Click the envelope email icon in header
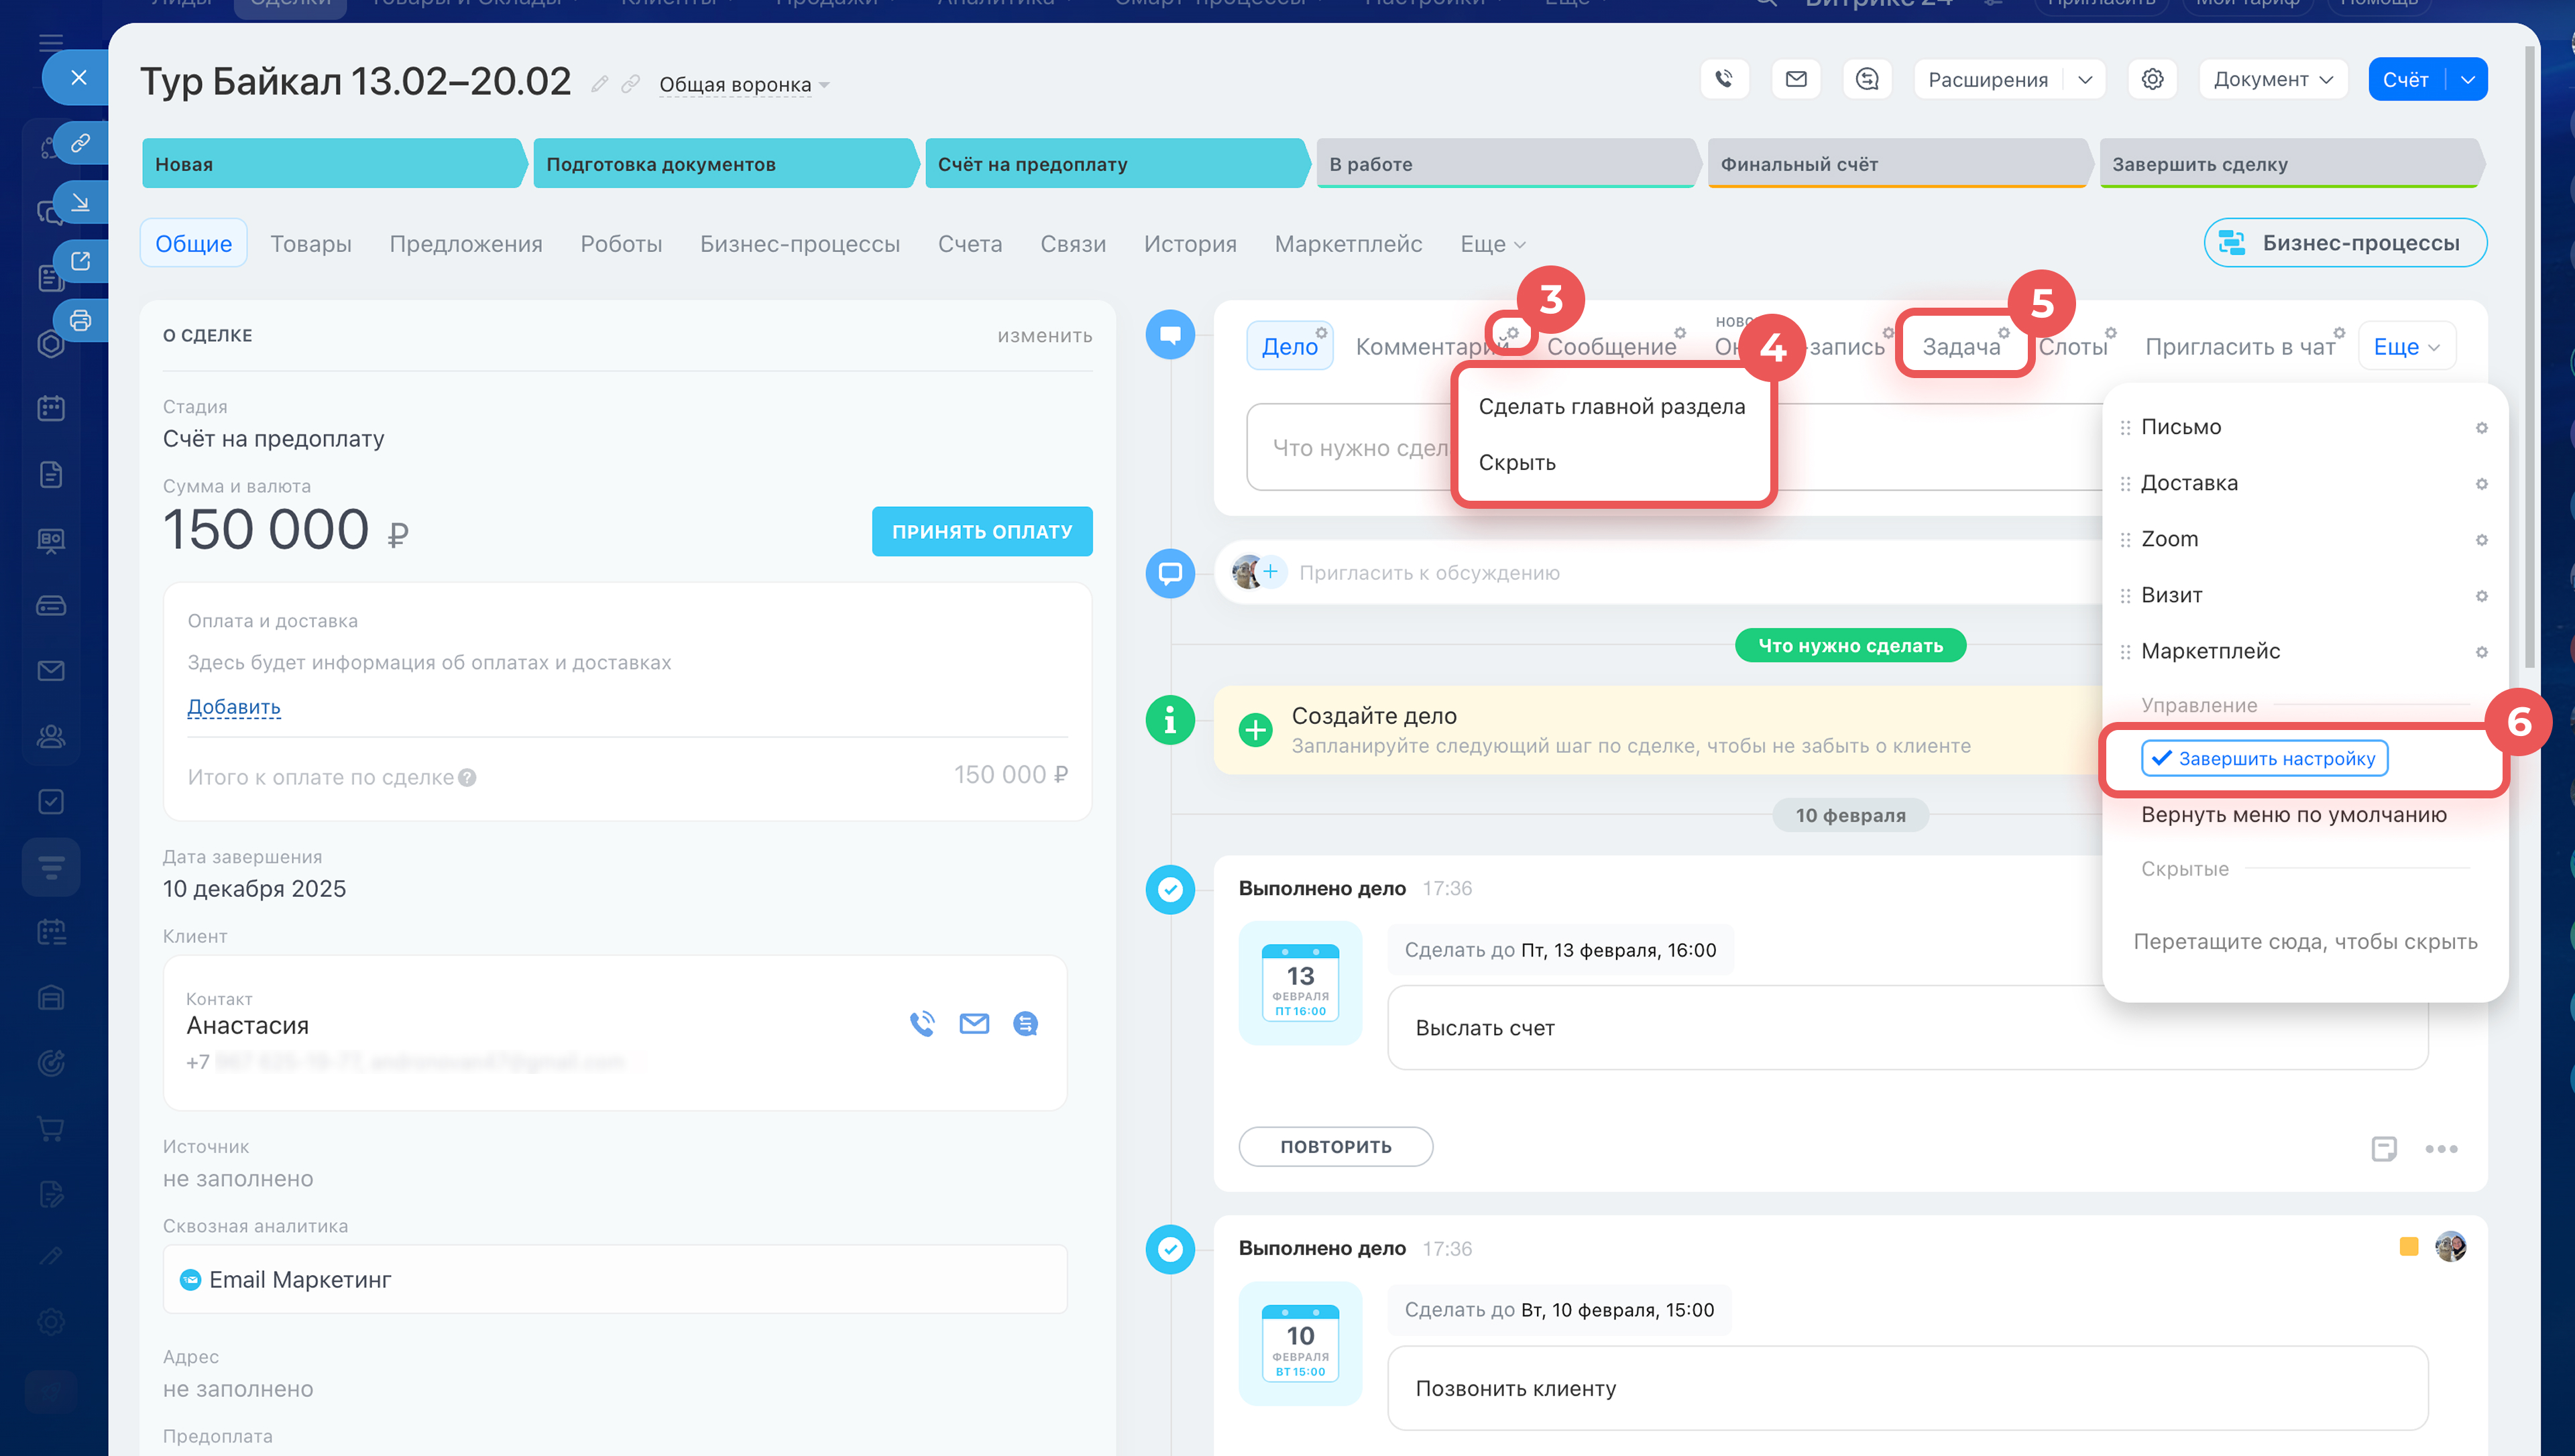The height and width of the screenshot is (1456, 2575). pyautogui.click(x=1796, y=79)
